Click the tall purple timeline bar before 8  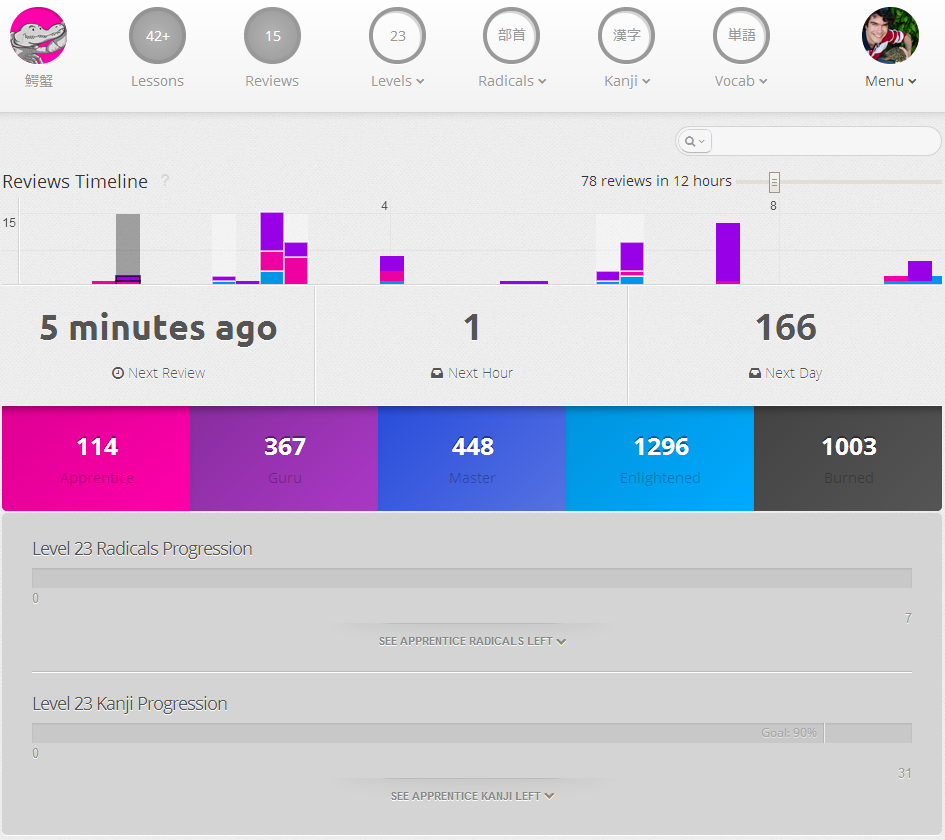[x=728, y=253]
